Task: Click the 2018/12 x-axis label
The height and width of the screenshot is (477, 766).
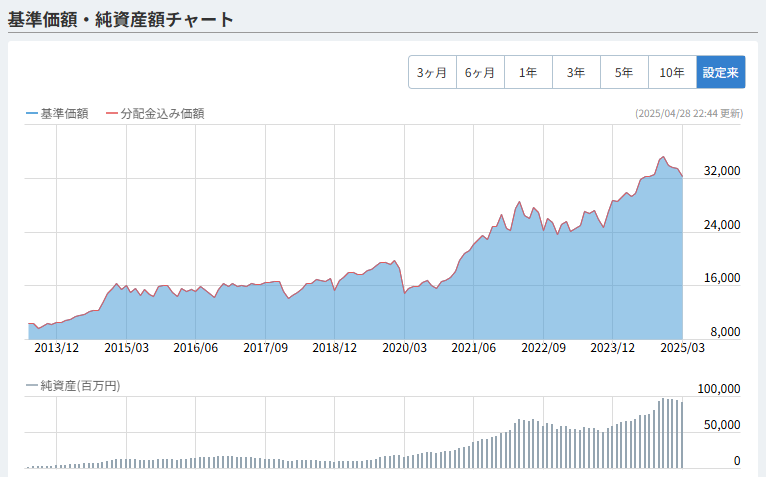Action: tap(335, 348)
